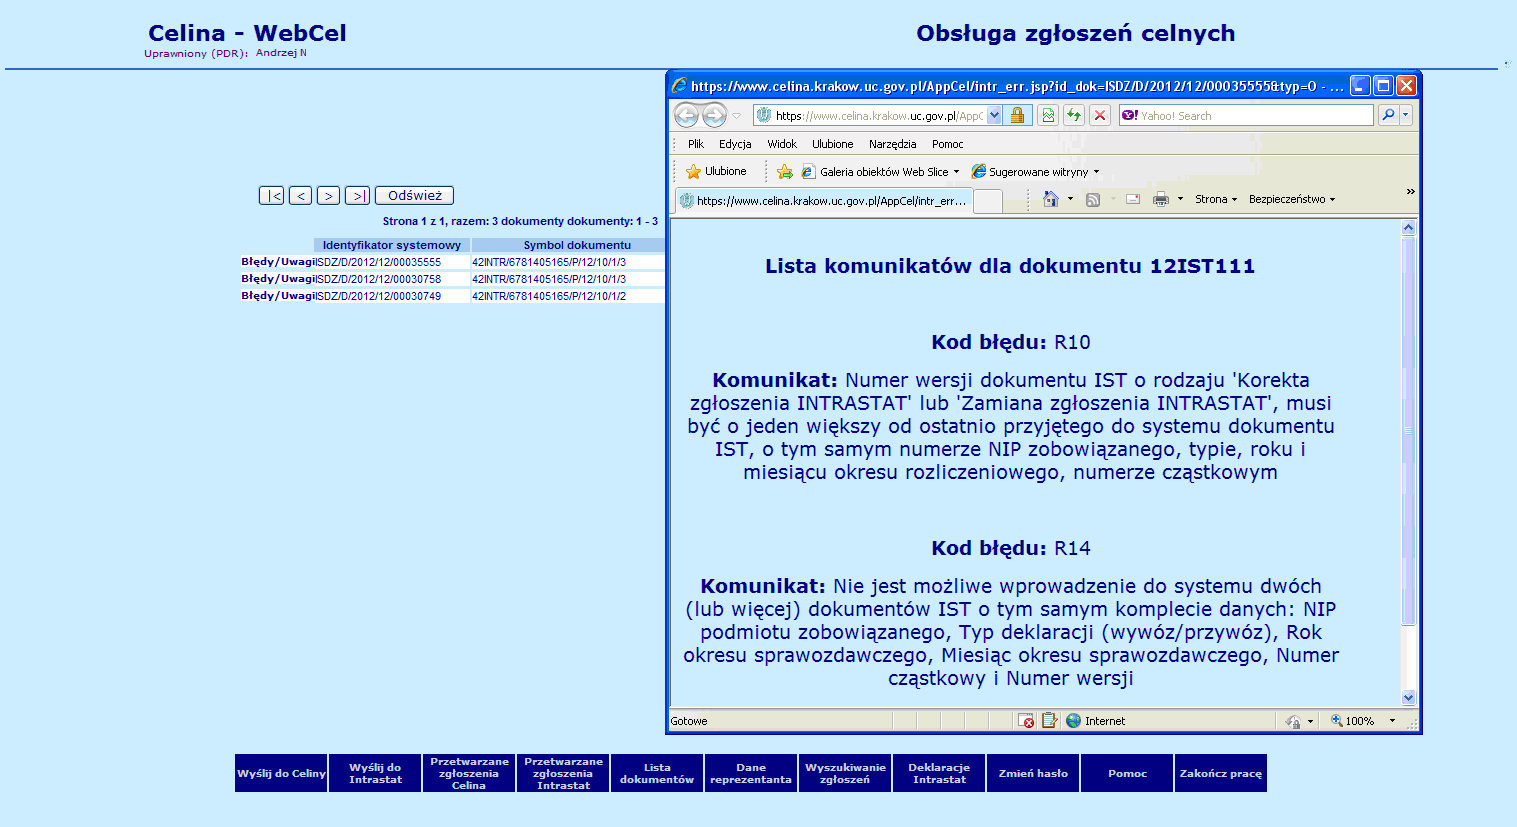Click Pomoc button in bottom navigation
This screenshot has height=827, width=1517.
(x=1127, y=773)
